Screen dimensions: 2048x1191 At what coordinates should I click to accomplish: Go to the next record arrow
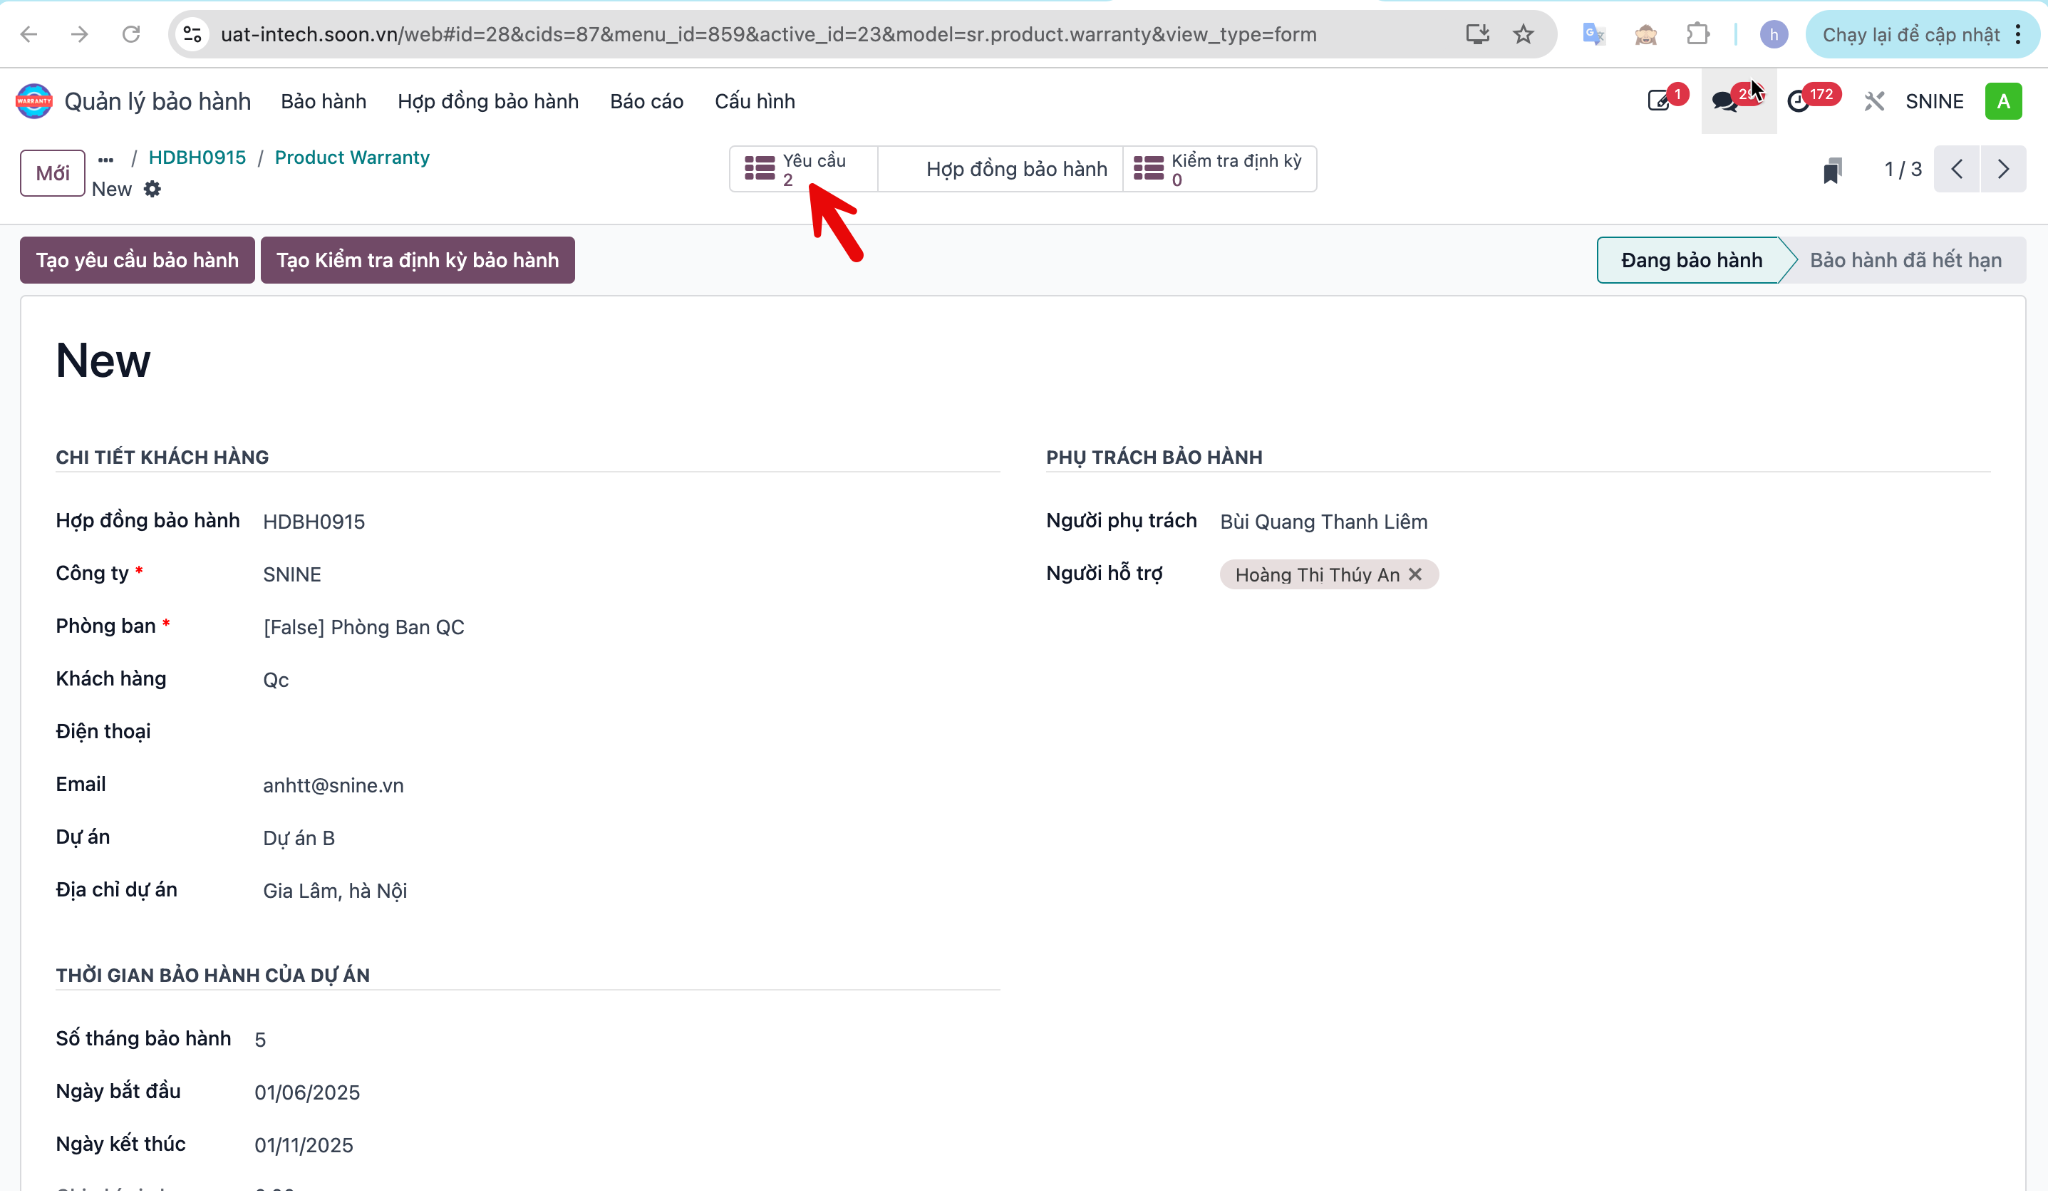pyautogui.click(x=2003, y=169)
